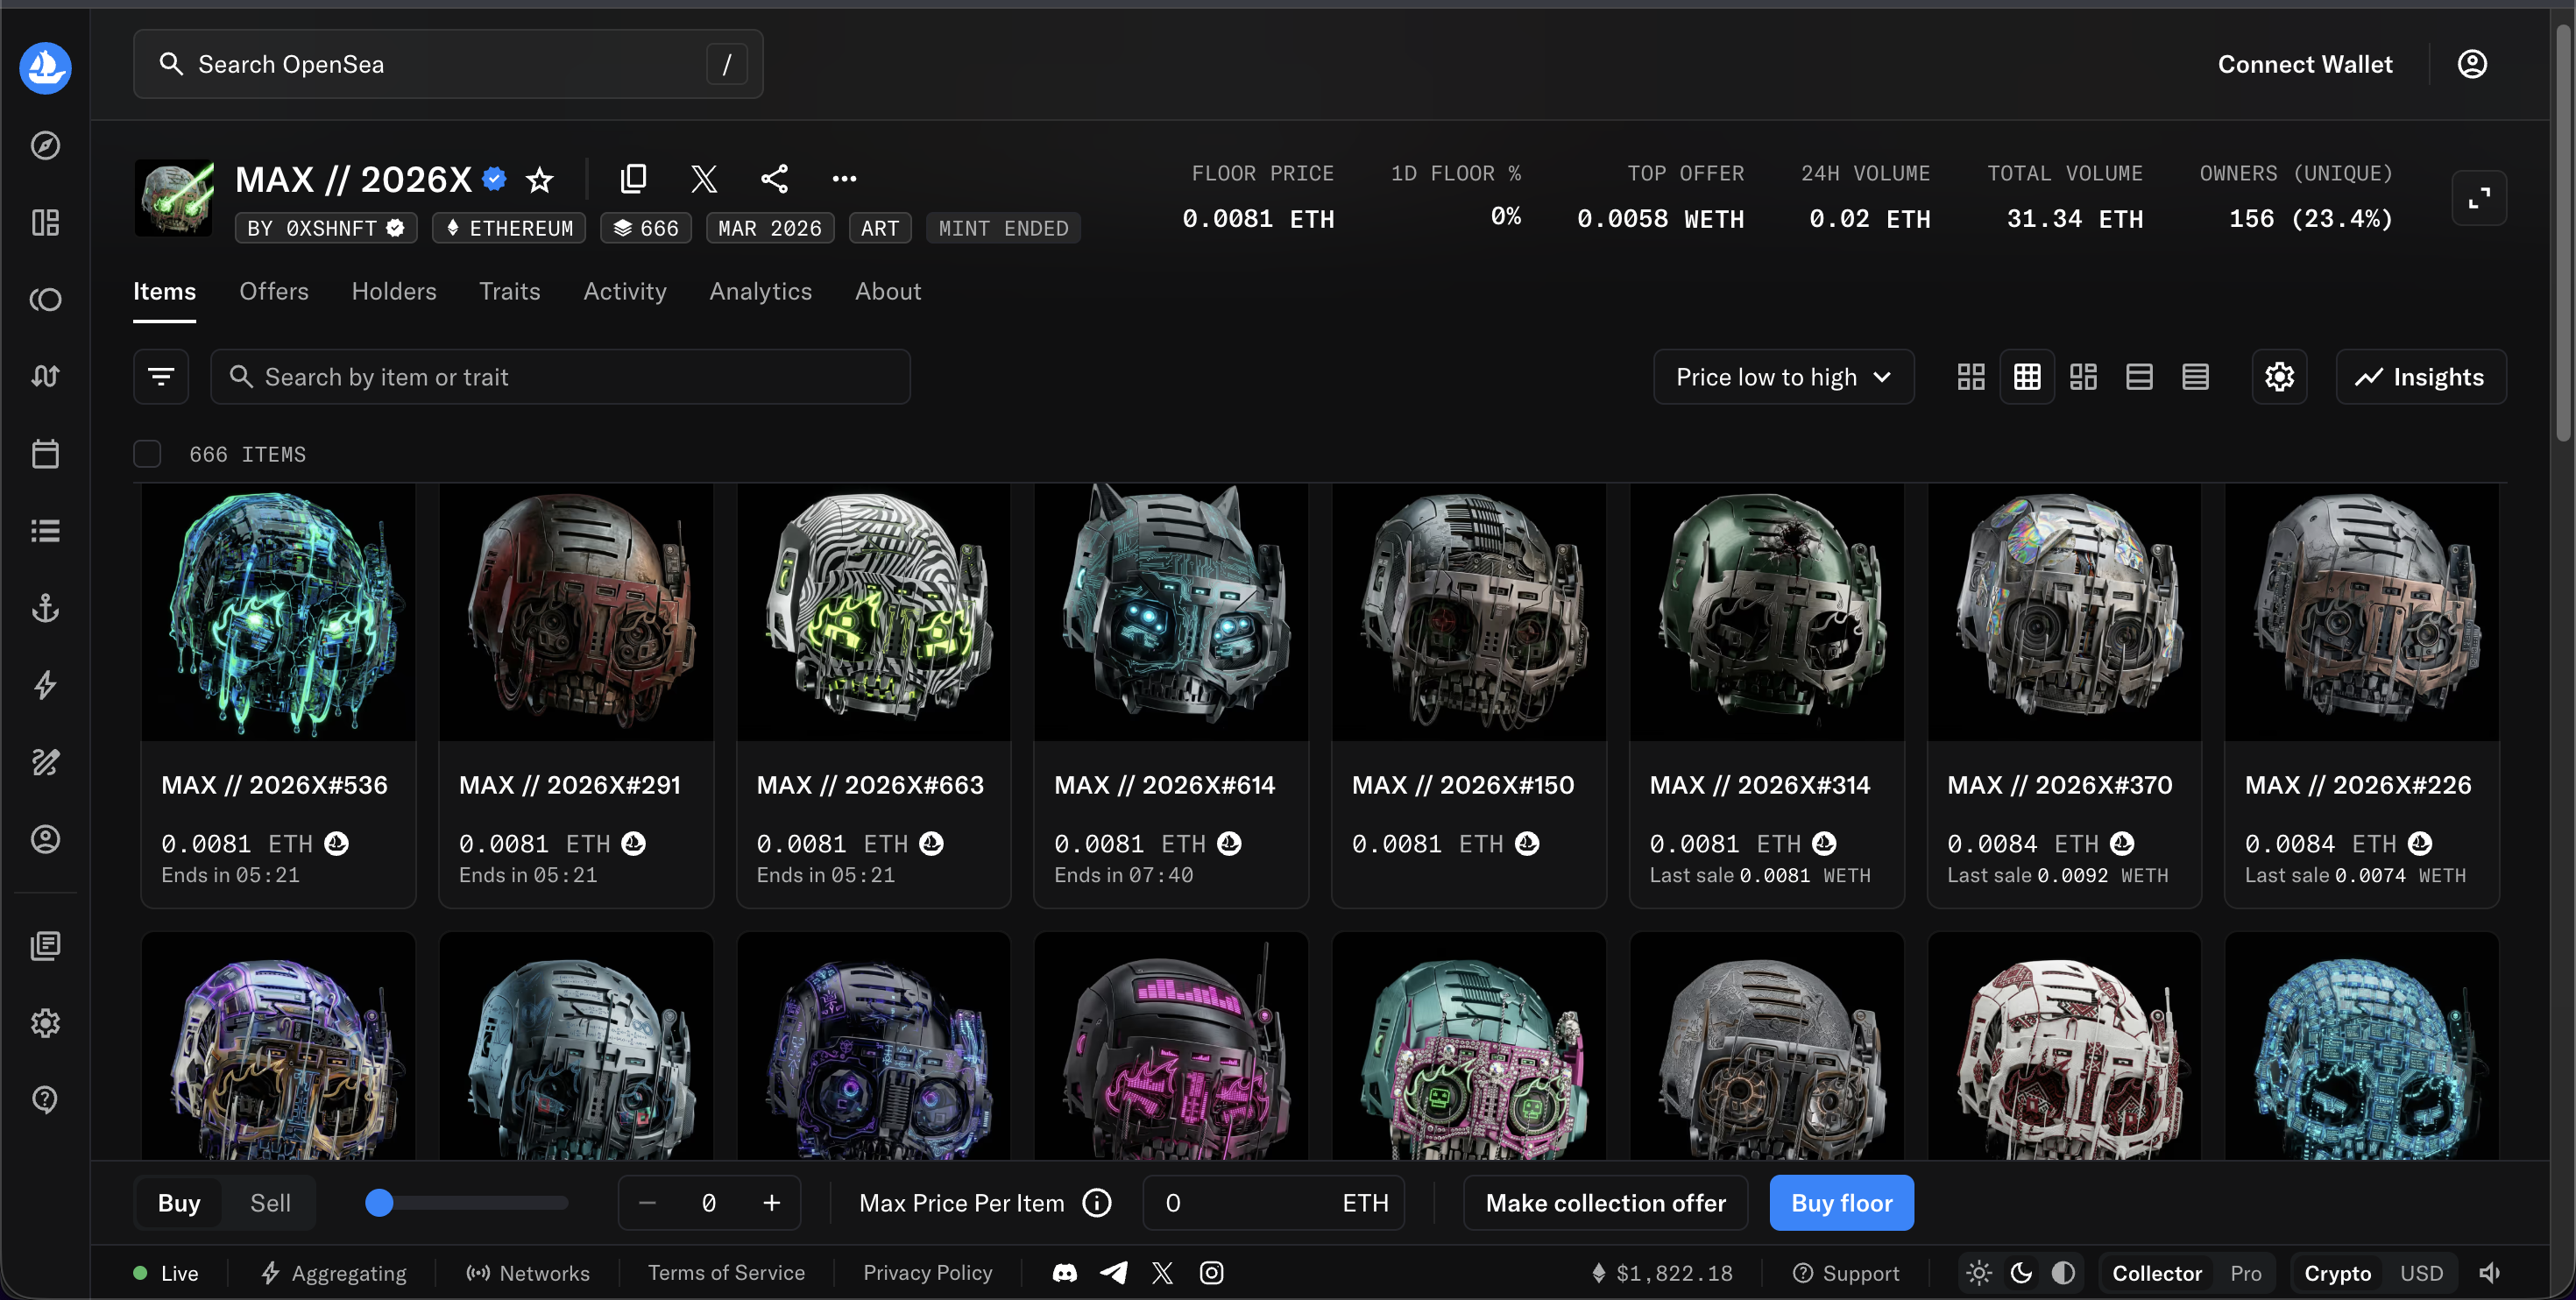Switch to compact table view

[x=2195, y=377]
